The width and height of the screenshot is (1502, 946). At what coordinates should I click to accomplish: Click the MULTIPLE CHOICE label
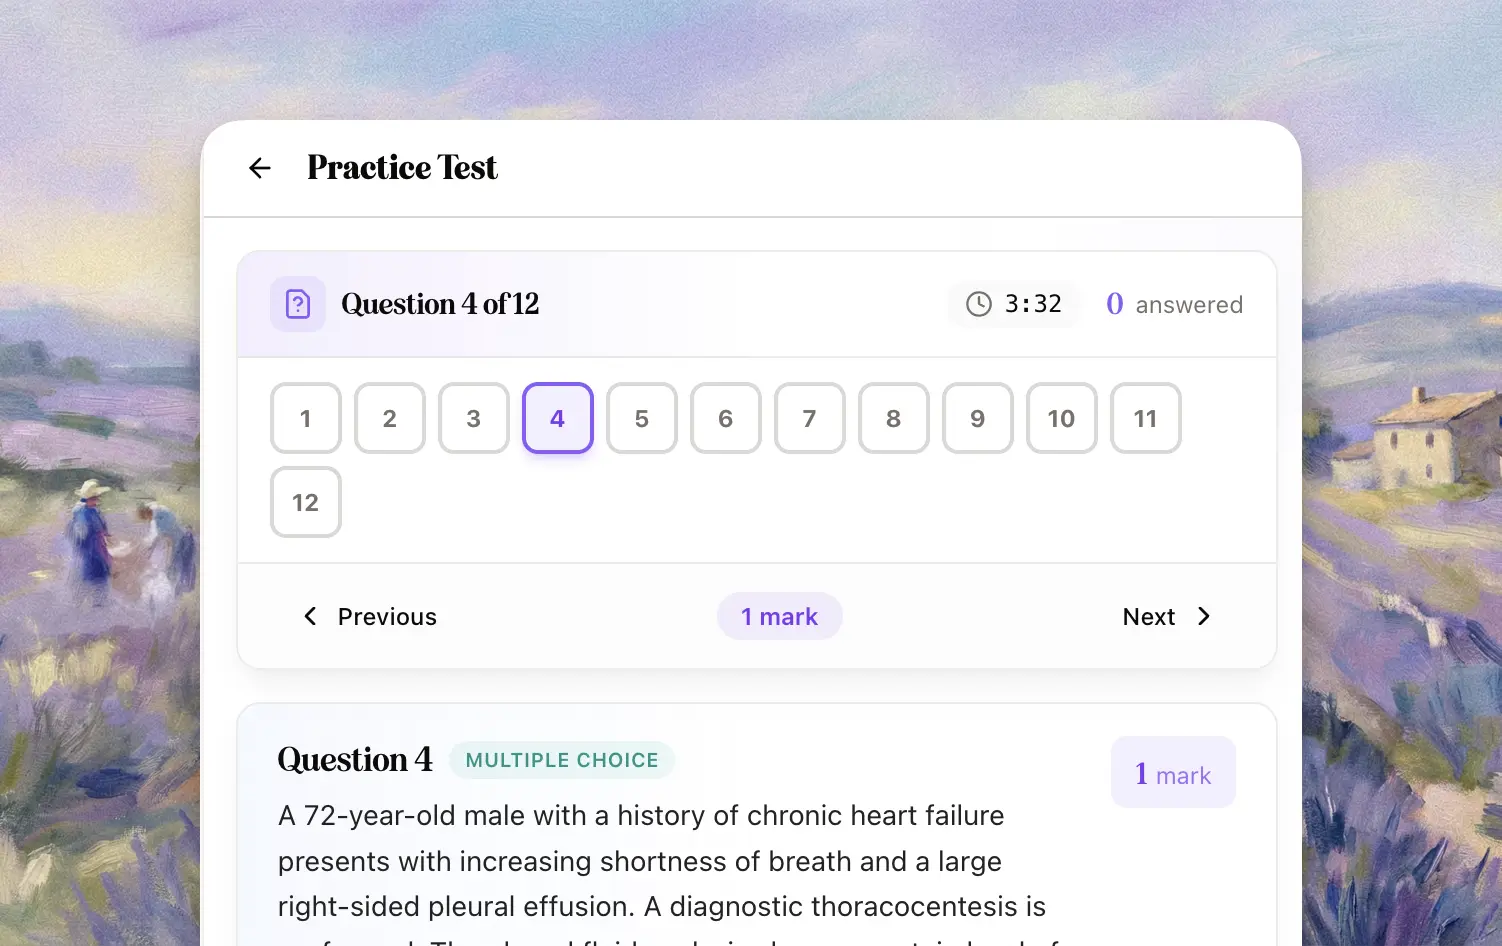pos(561,759)
